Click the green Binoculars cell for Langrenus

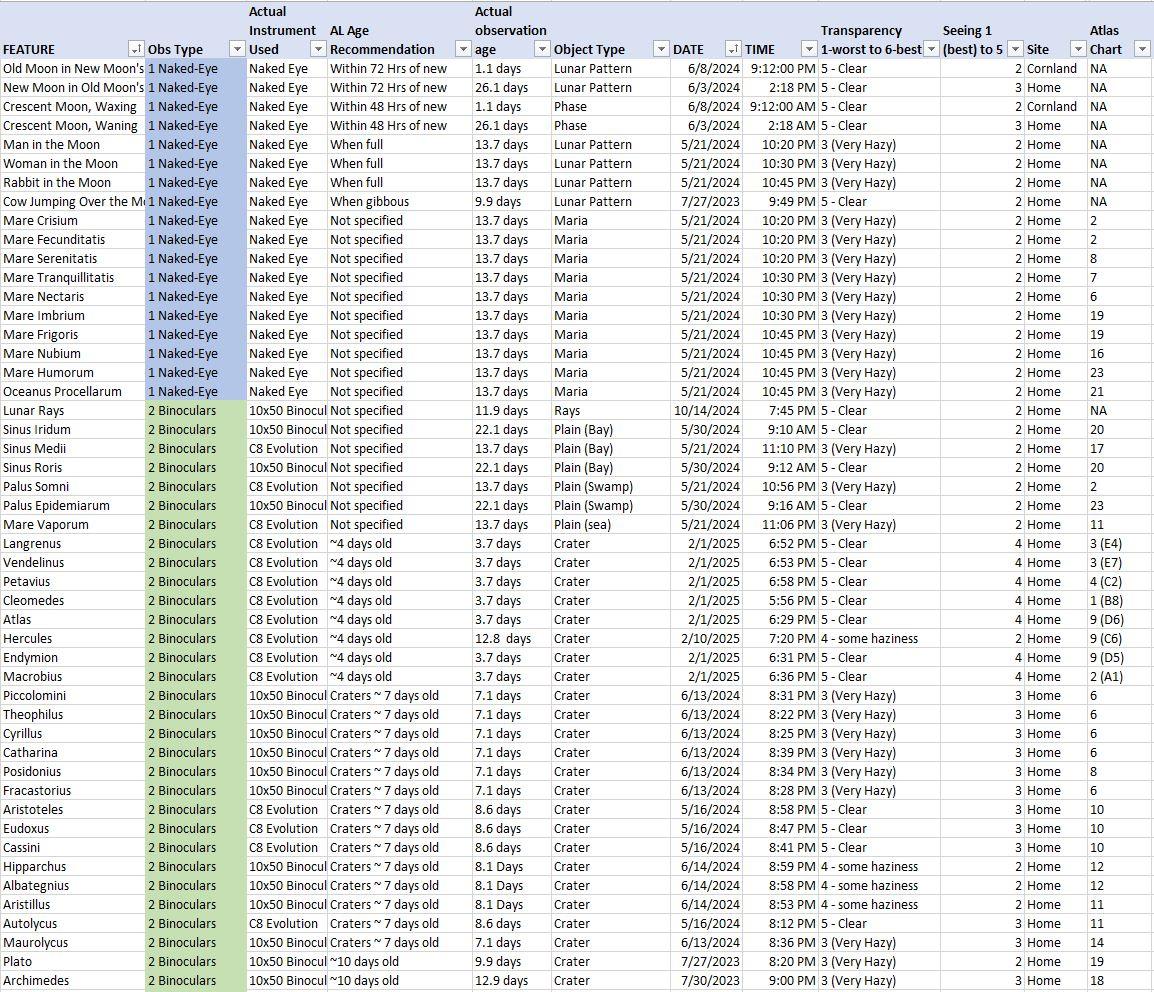(196, 544)
